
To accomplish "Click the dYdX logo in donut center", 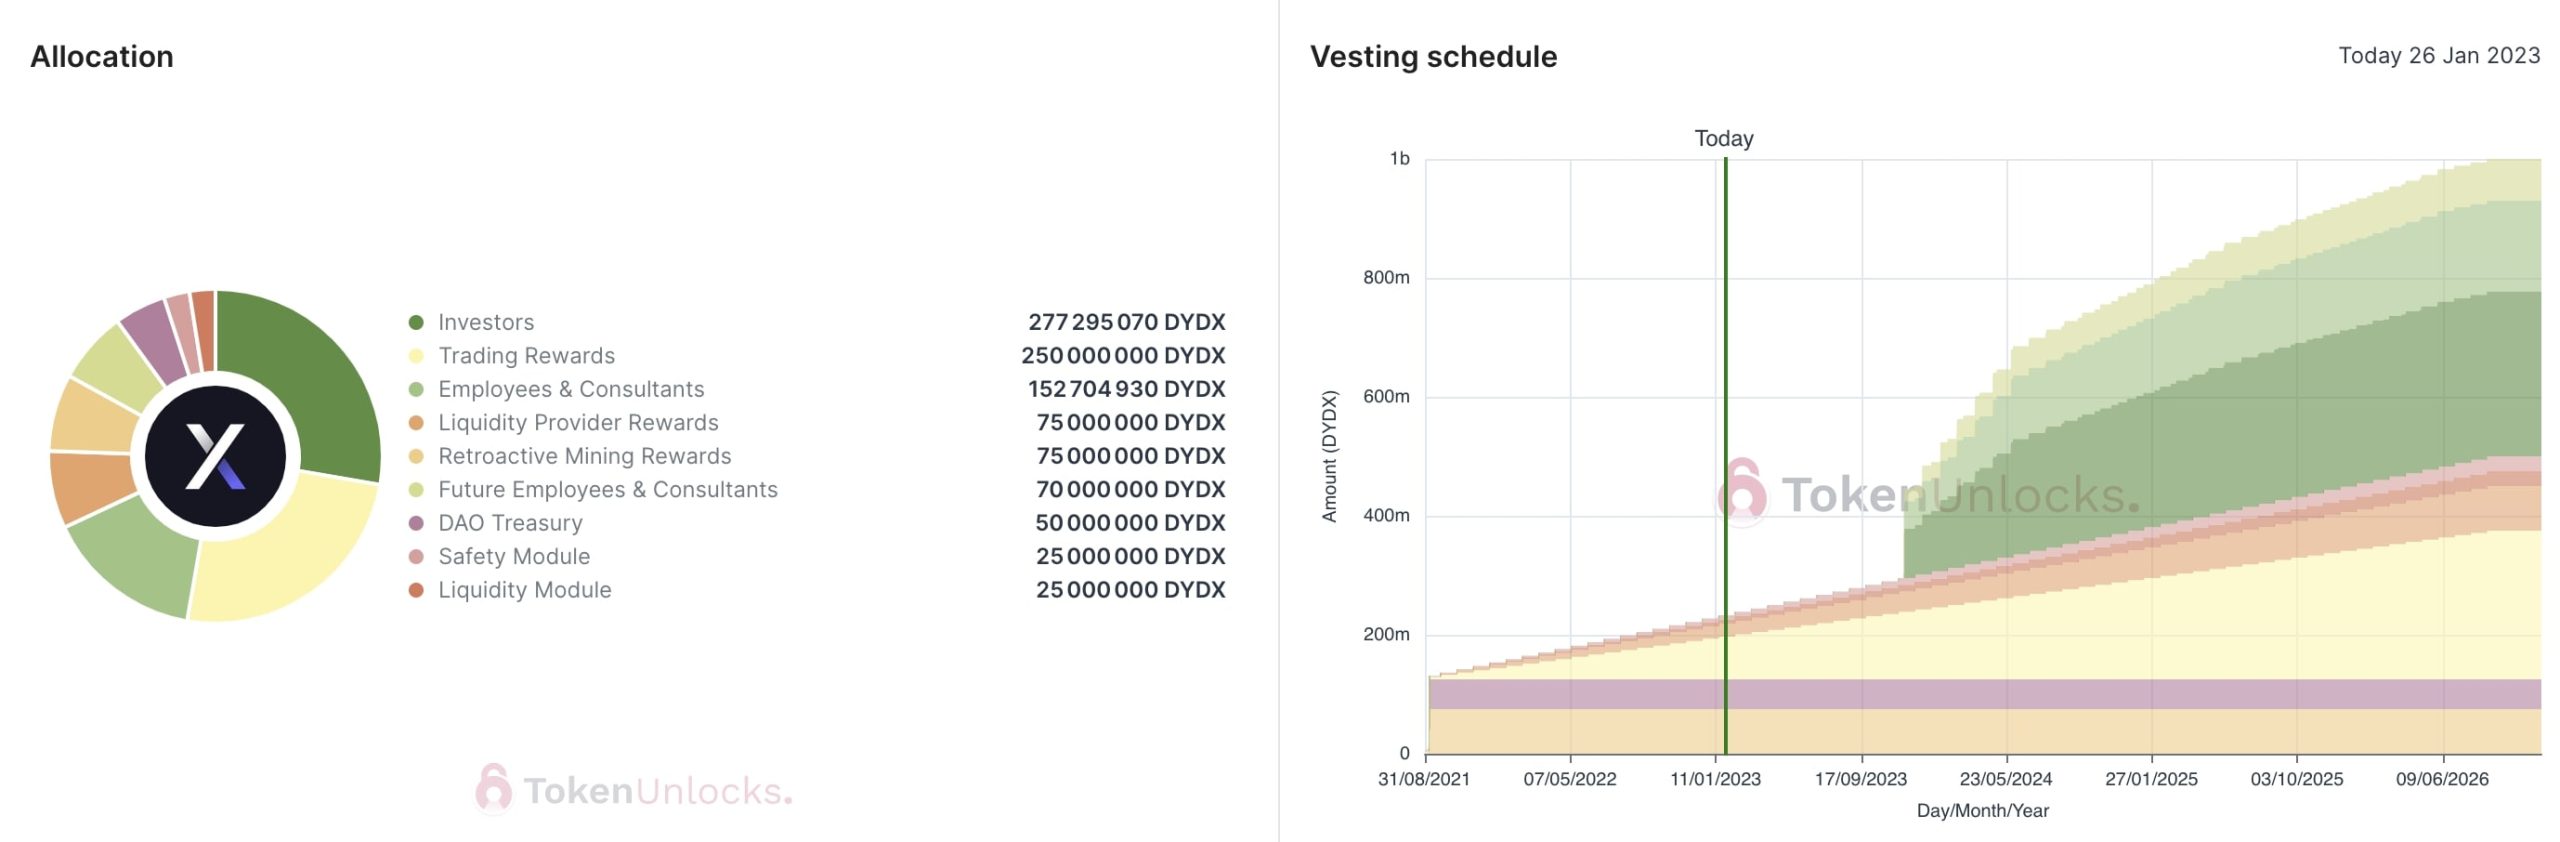I will coord(215,456).
